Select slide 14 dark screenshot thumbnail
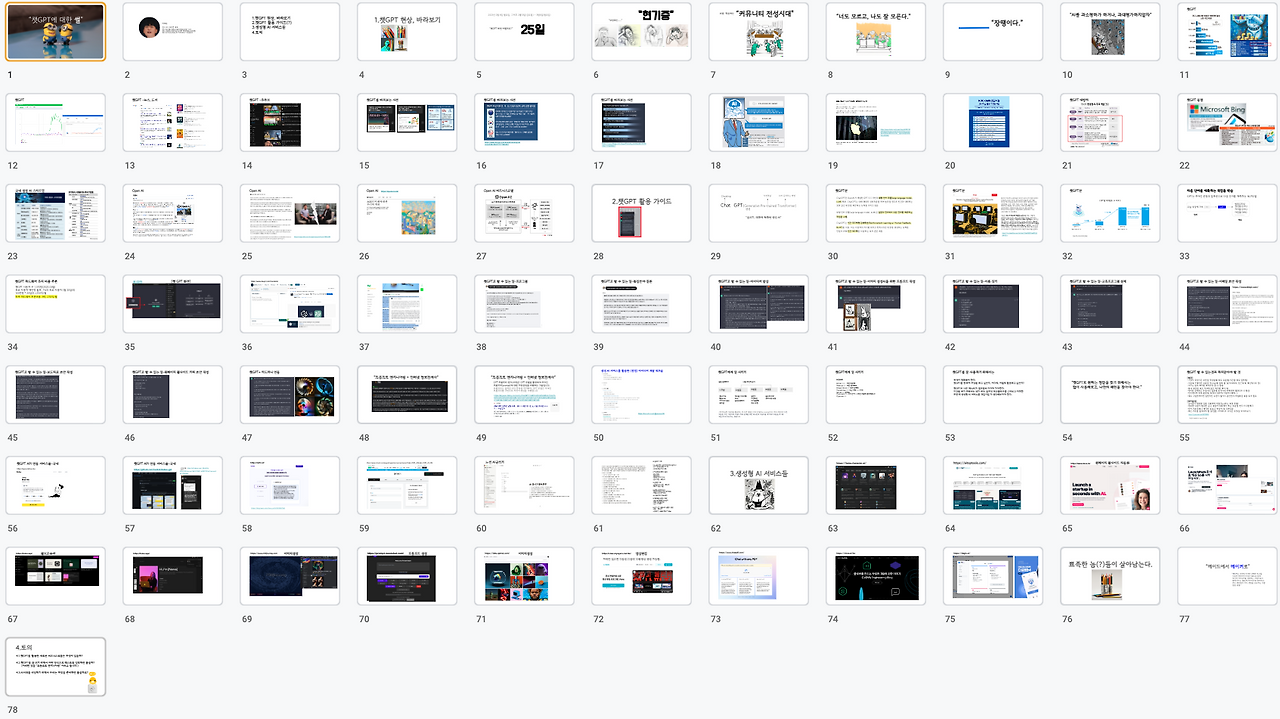1280x719 pixels. [x=290, y=122]
